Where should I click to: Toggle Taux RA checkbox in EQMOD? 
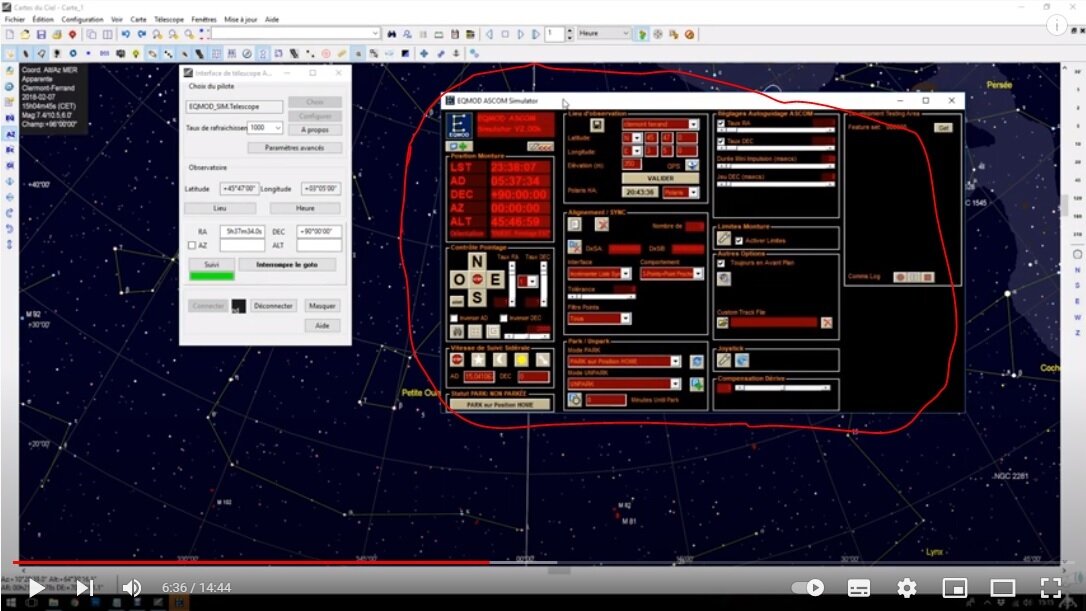pos(721,123)
